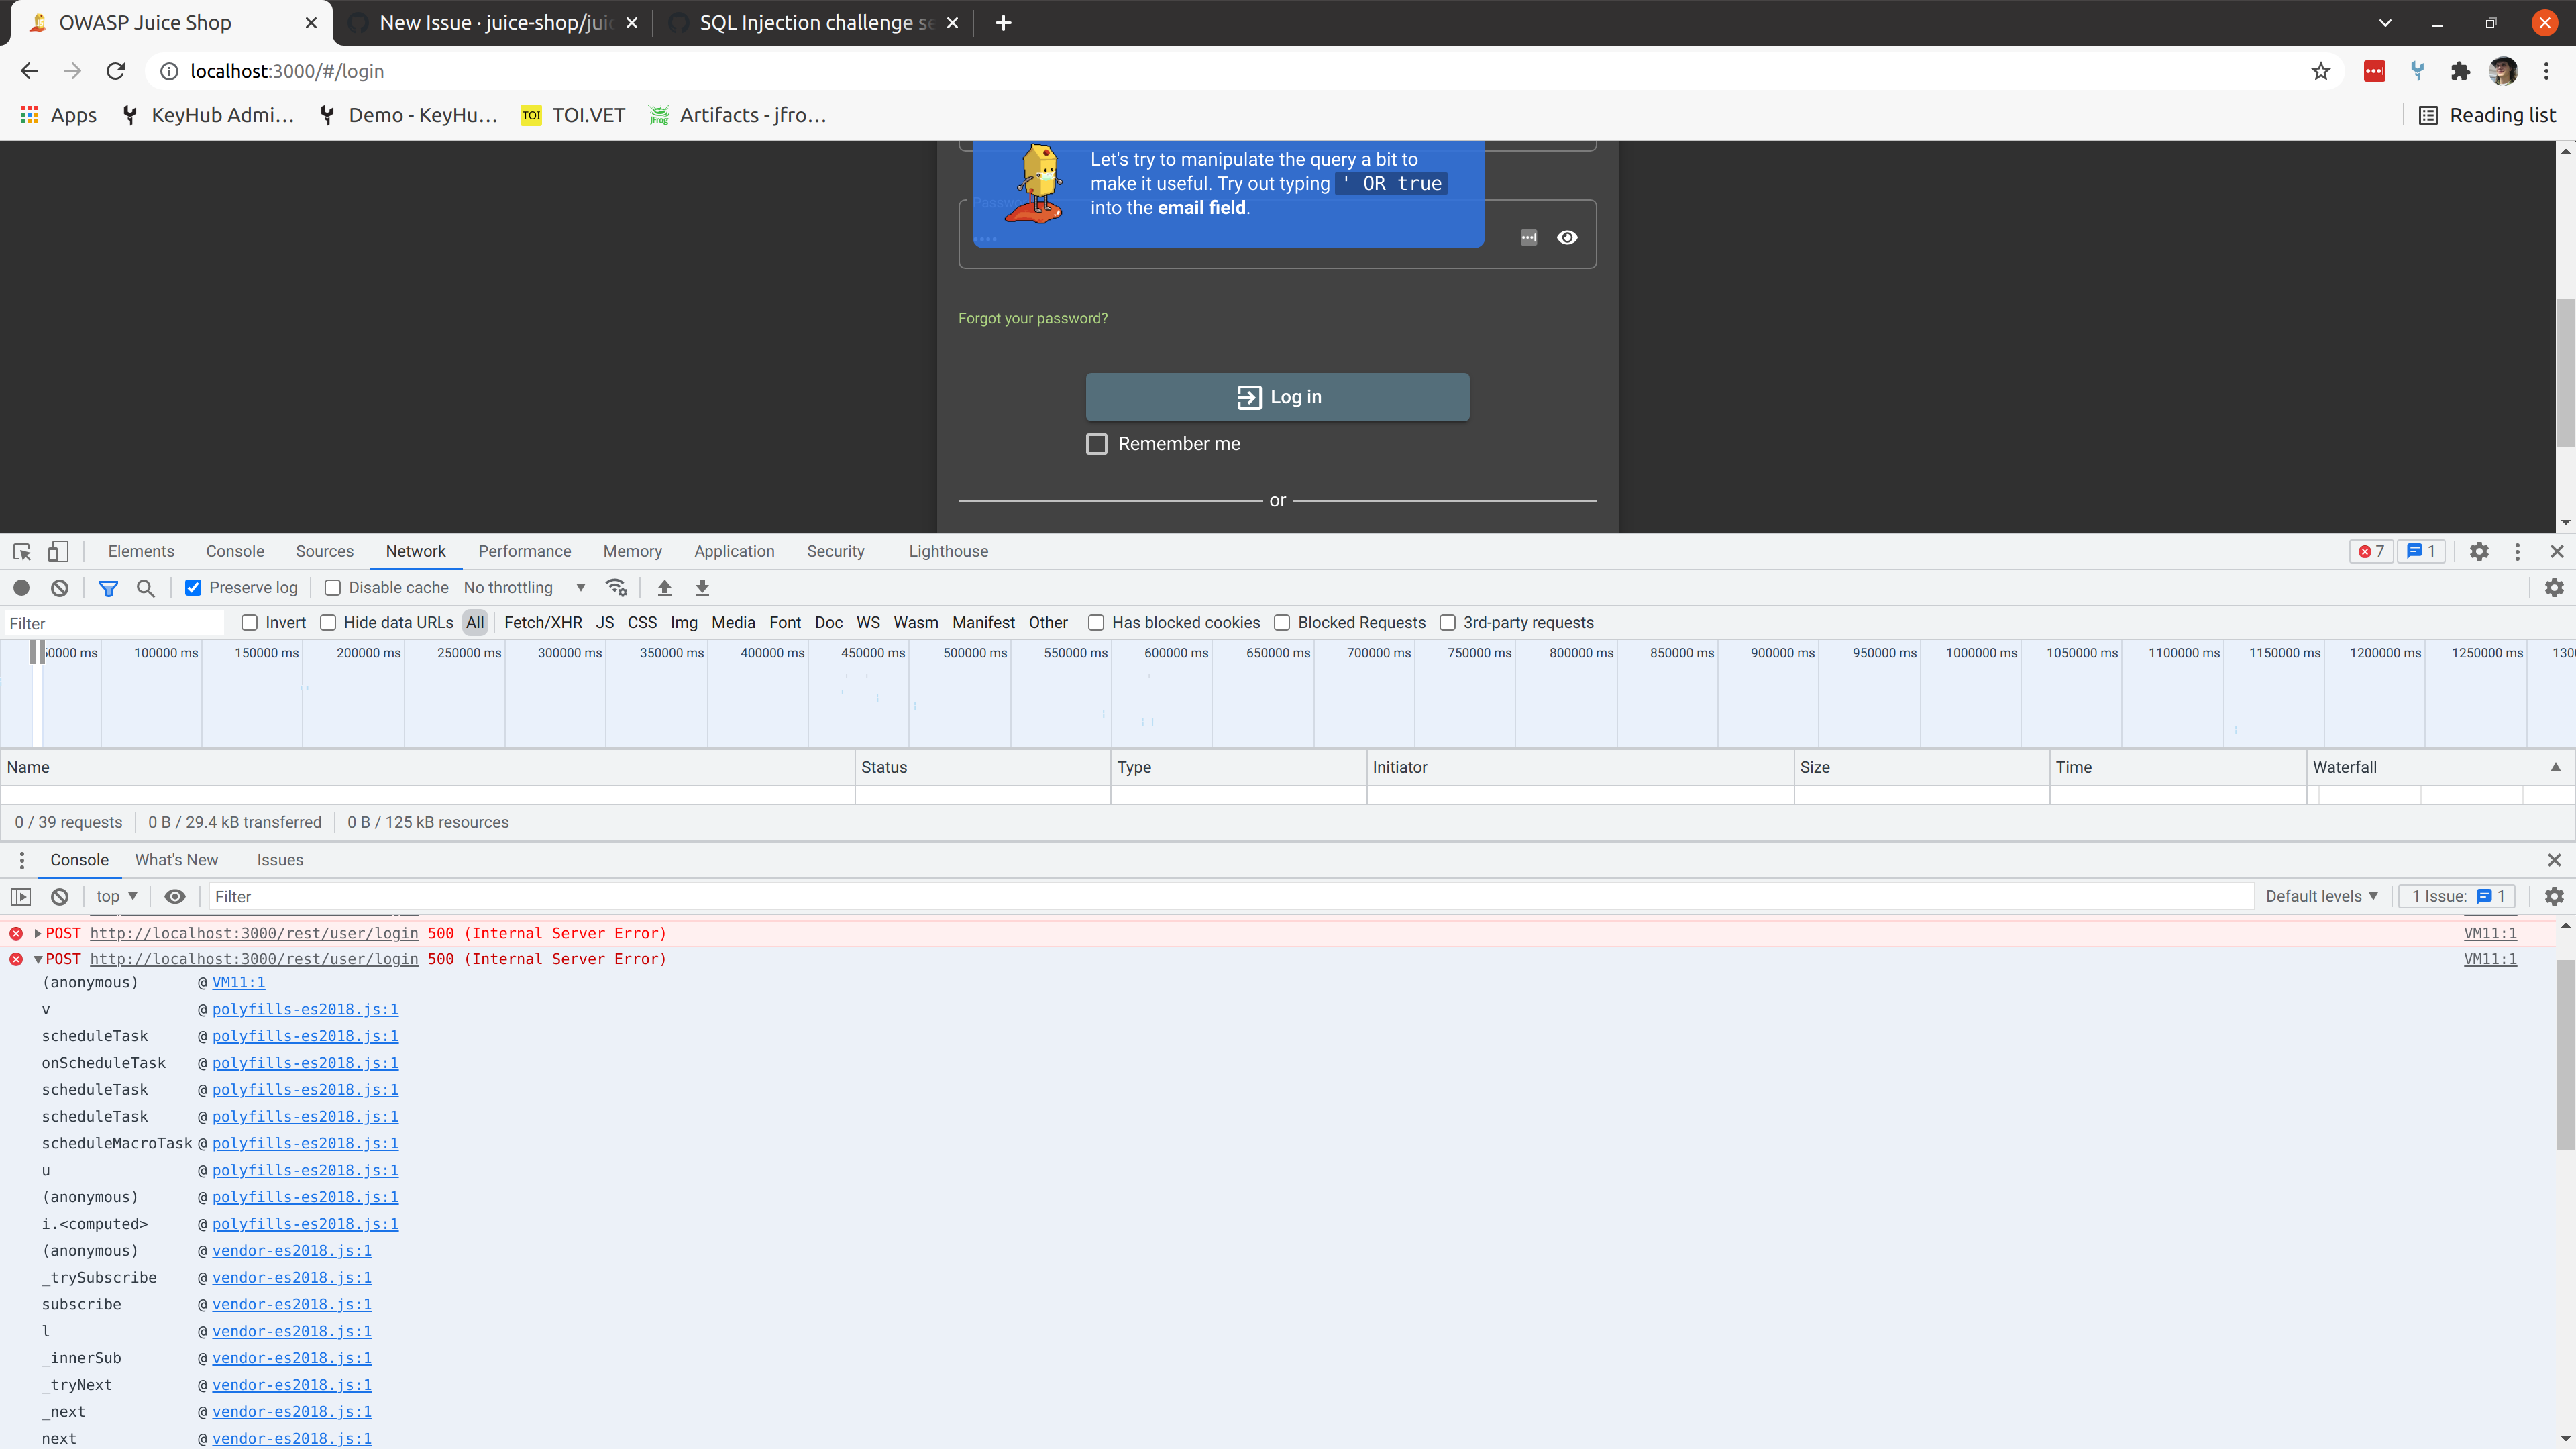This screenshot has height=1449, width=2576.
Task: Filter requests by Fetch/XHR type
Action: coord(543,622)
